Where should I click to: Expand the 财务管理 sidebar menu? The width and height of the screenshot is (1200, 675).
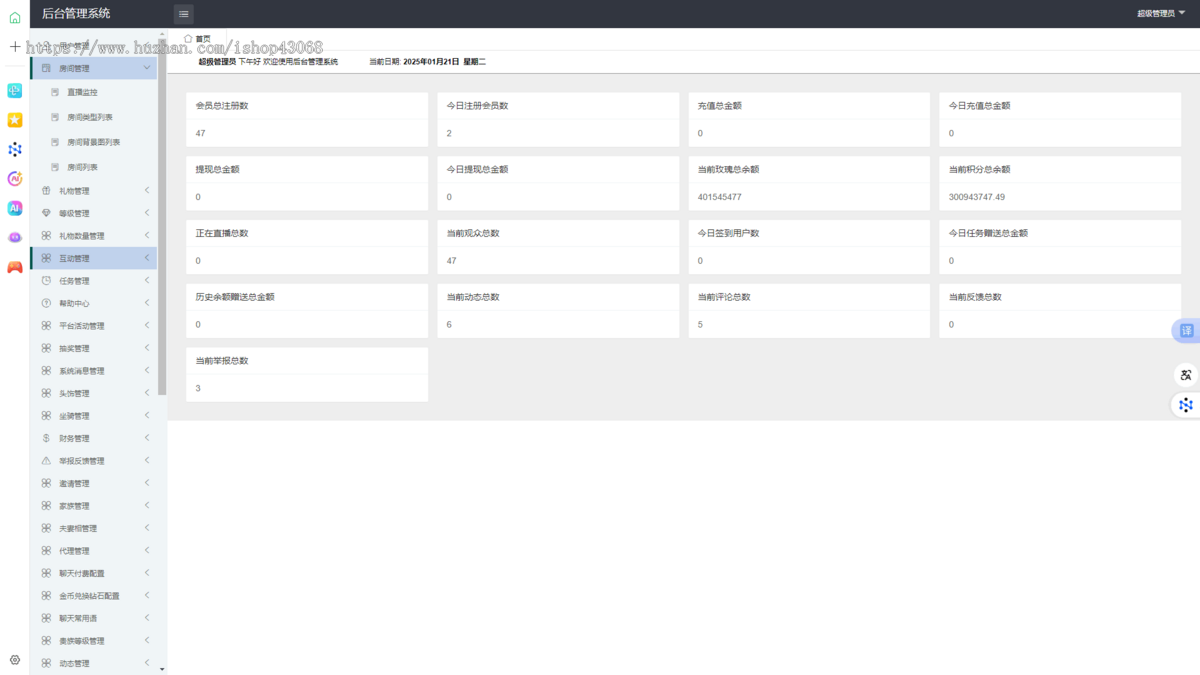[x=93, y=438]
